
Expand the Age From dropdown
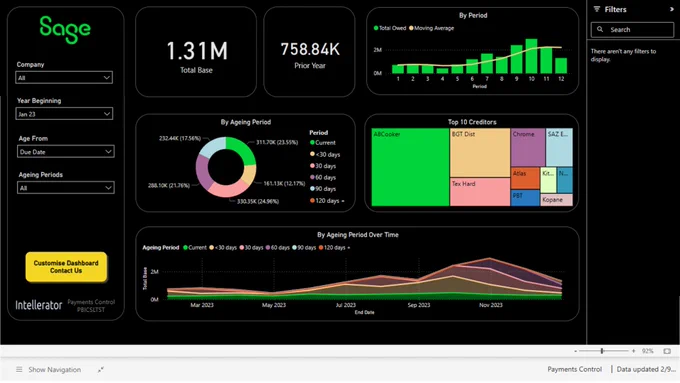(65, 152)
